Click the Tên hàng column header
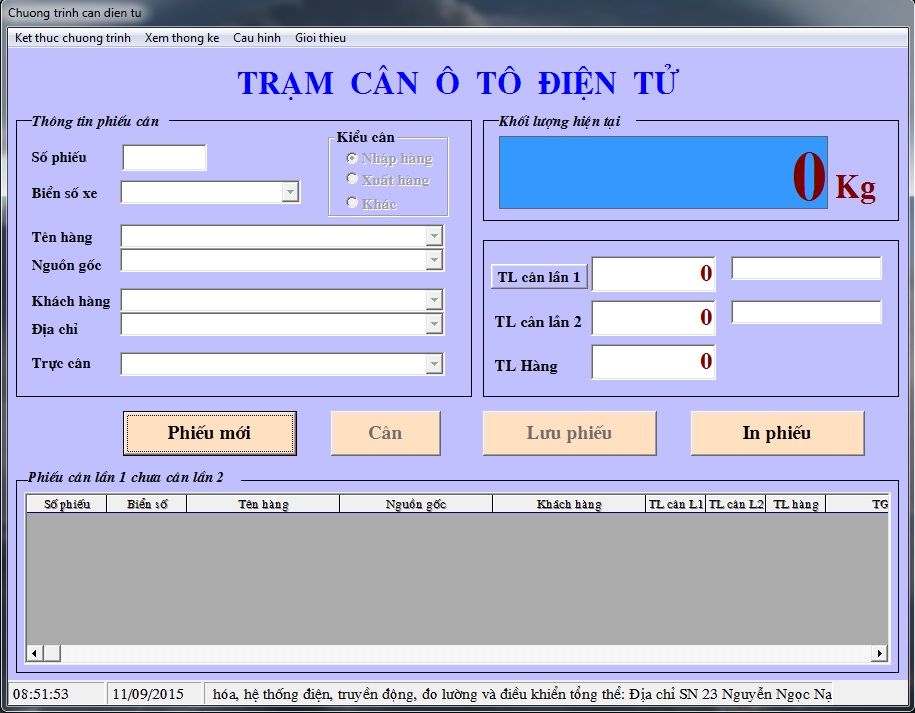 click(x=263, y=504)
